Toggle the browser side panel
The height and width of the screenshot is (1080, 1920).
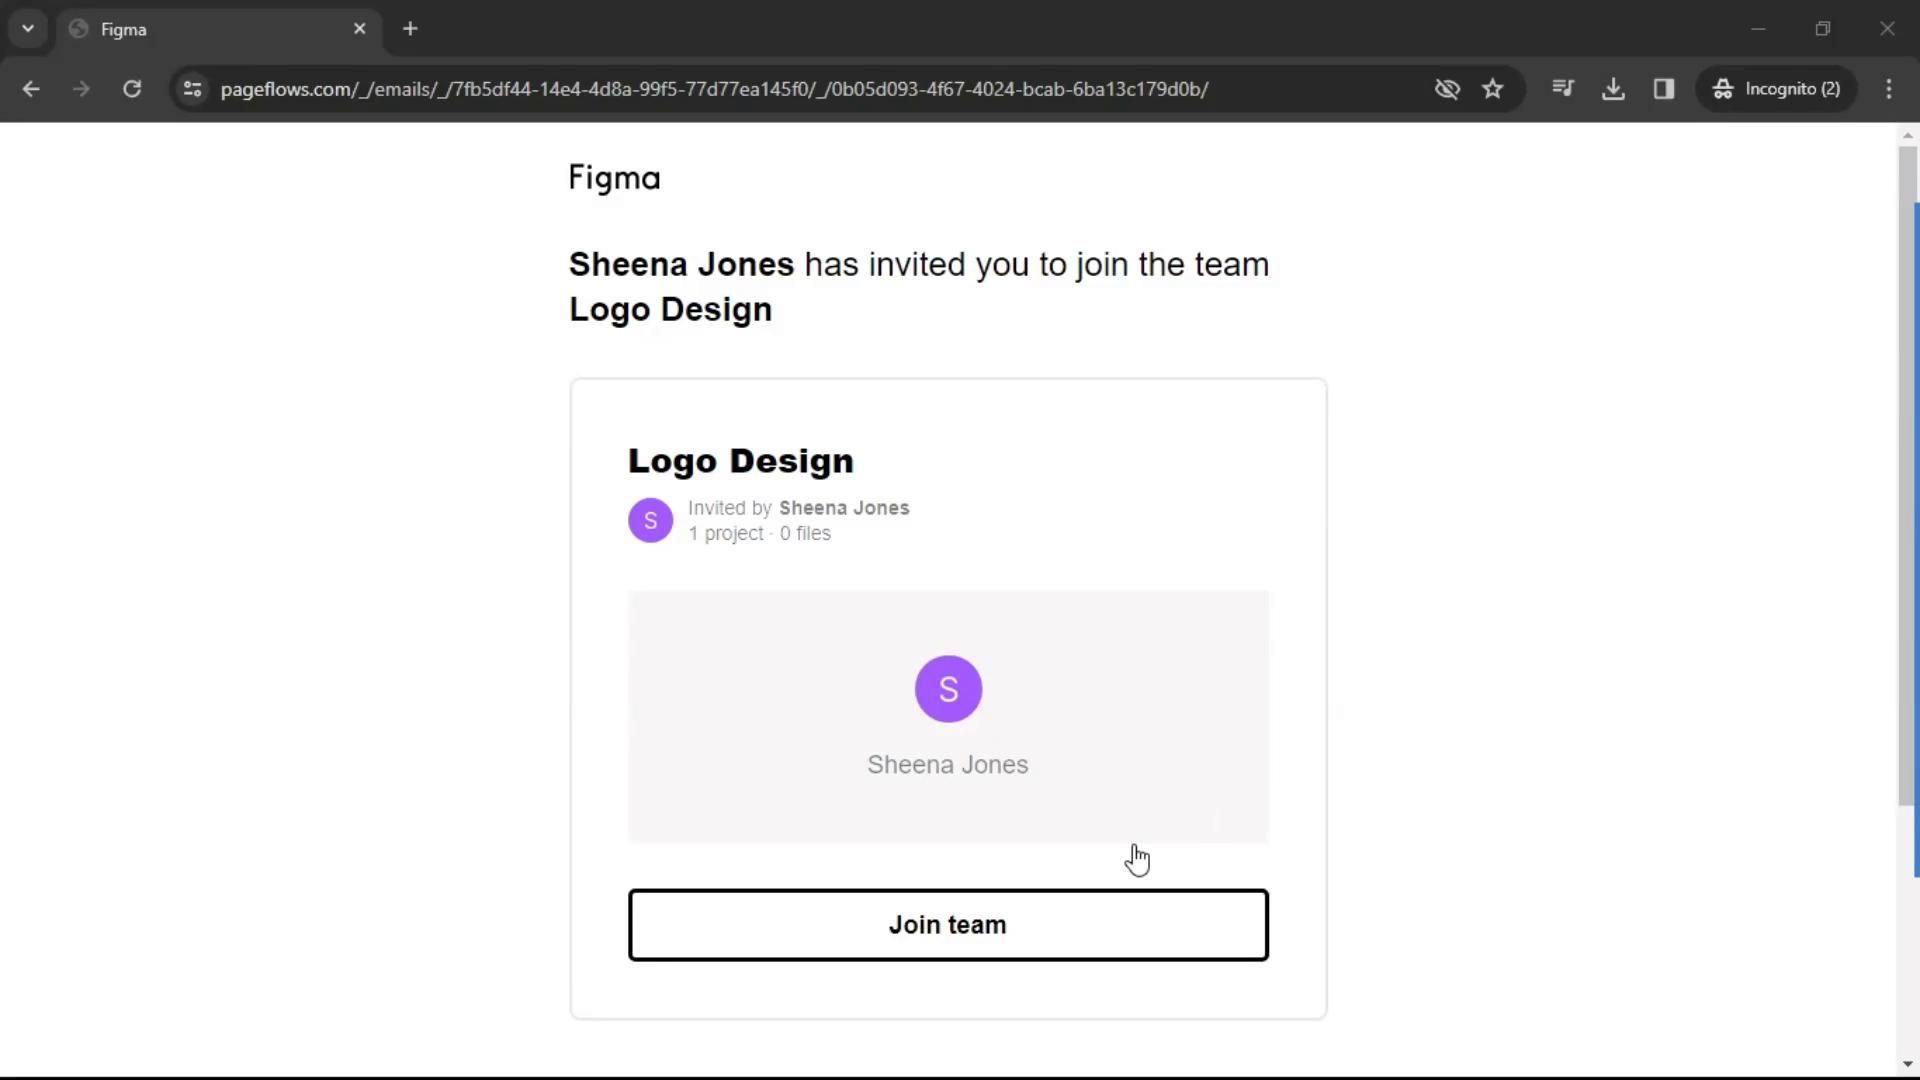[x=1664, y=89]
